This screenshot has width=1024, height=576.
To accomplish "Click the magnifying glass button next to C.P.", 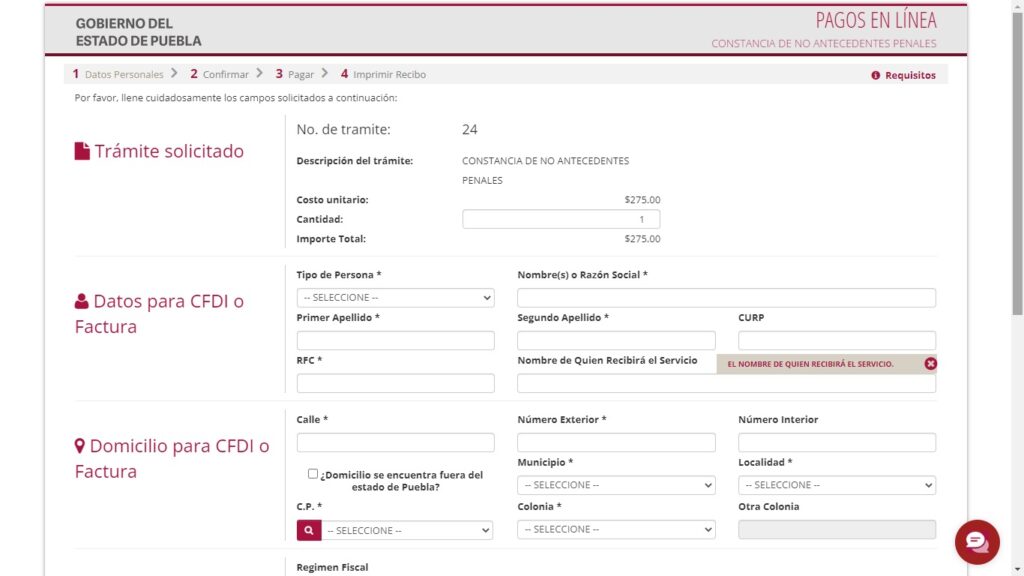I will pos(309,529).
